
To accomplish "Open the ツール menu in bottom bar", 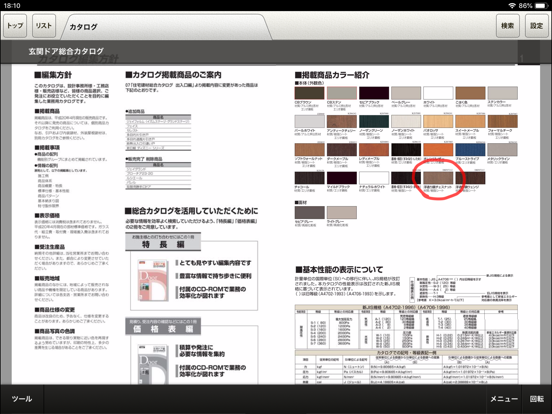I will 22,399.
